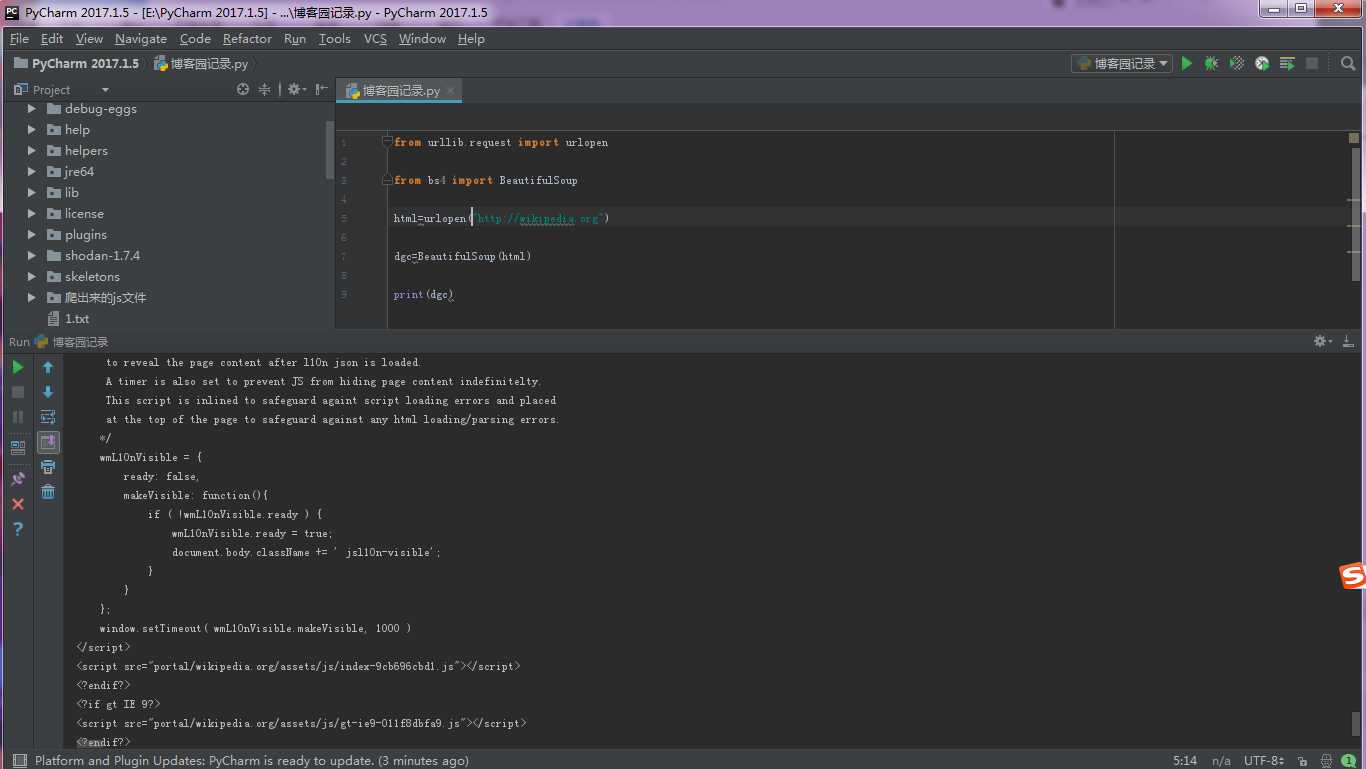
Task: Open Help menu
Action: pyautogui.click(x=471, y=38)
